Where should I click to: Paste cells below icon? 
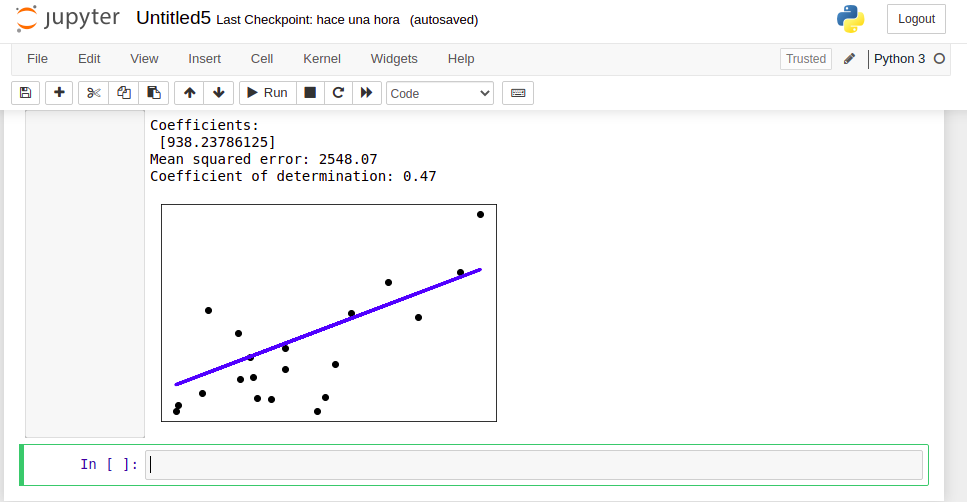(153, 93)
